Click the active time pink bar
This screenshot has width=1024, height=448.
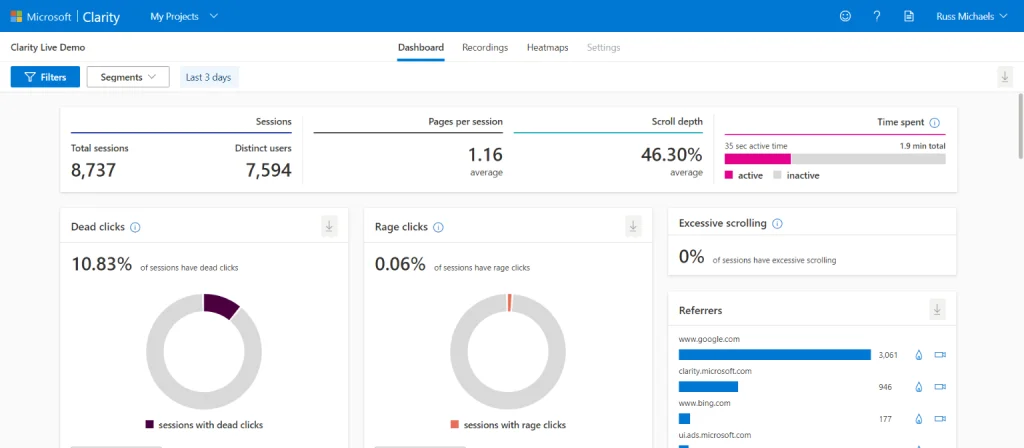[x=758, y=159]
